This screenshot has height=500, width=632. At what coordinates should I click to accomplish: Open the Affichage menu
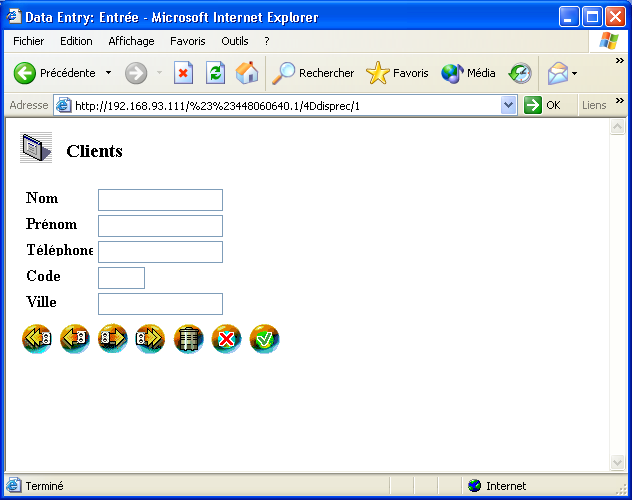131,41
